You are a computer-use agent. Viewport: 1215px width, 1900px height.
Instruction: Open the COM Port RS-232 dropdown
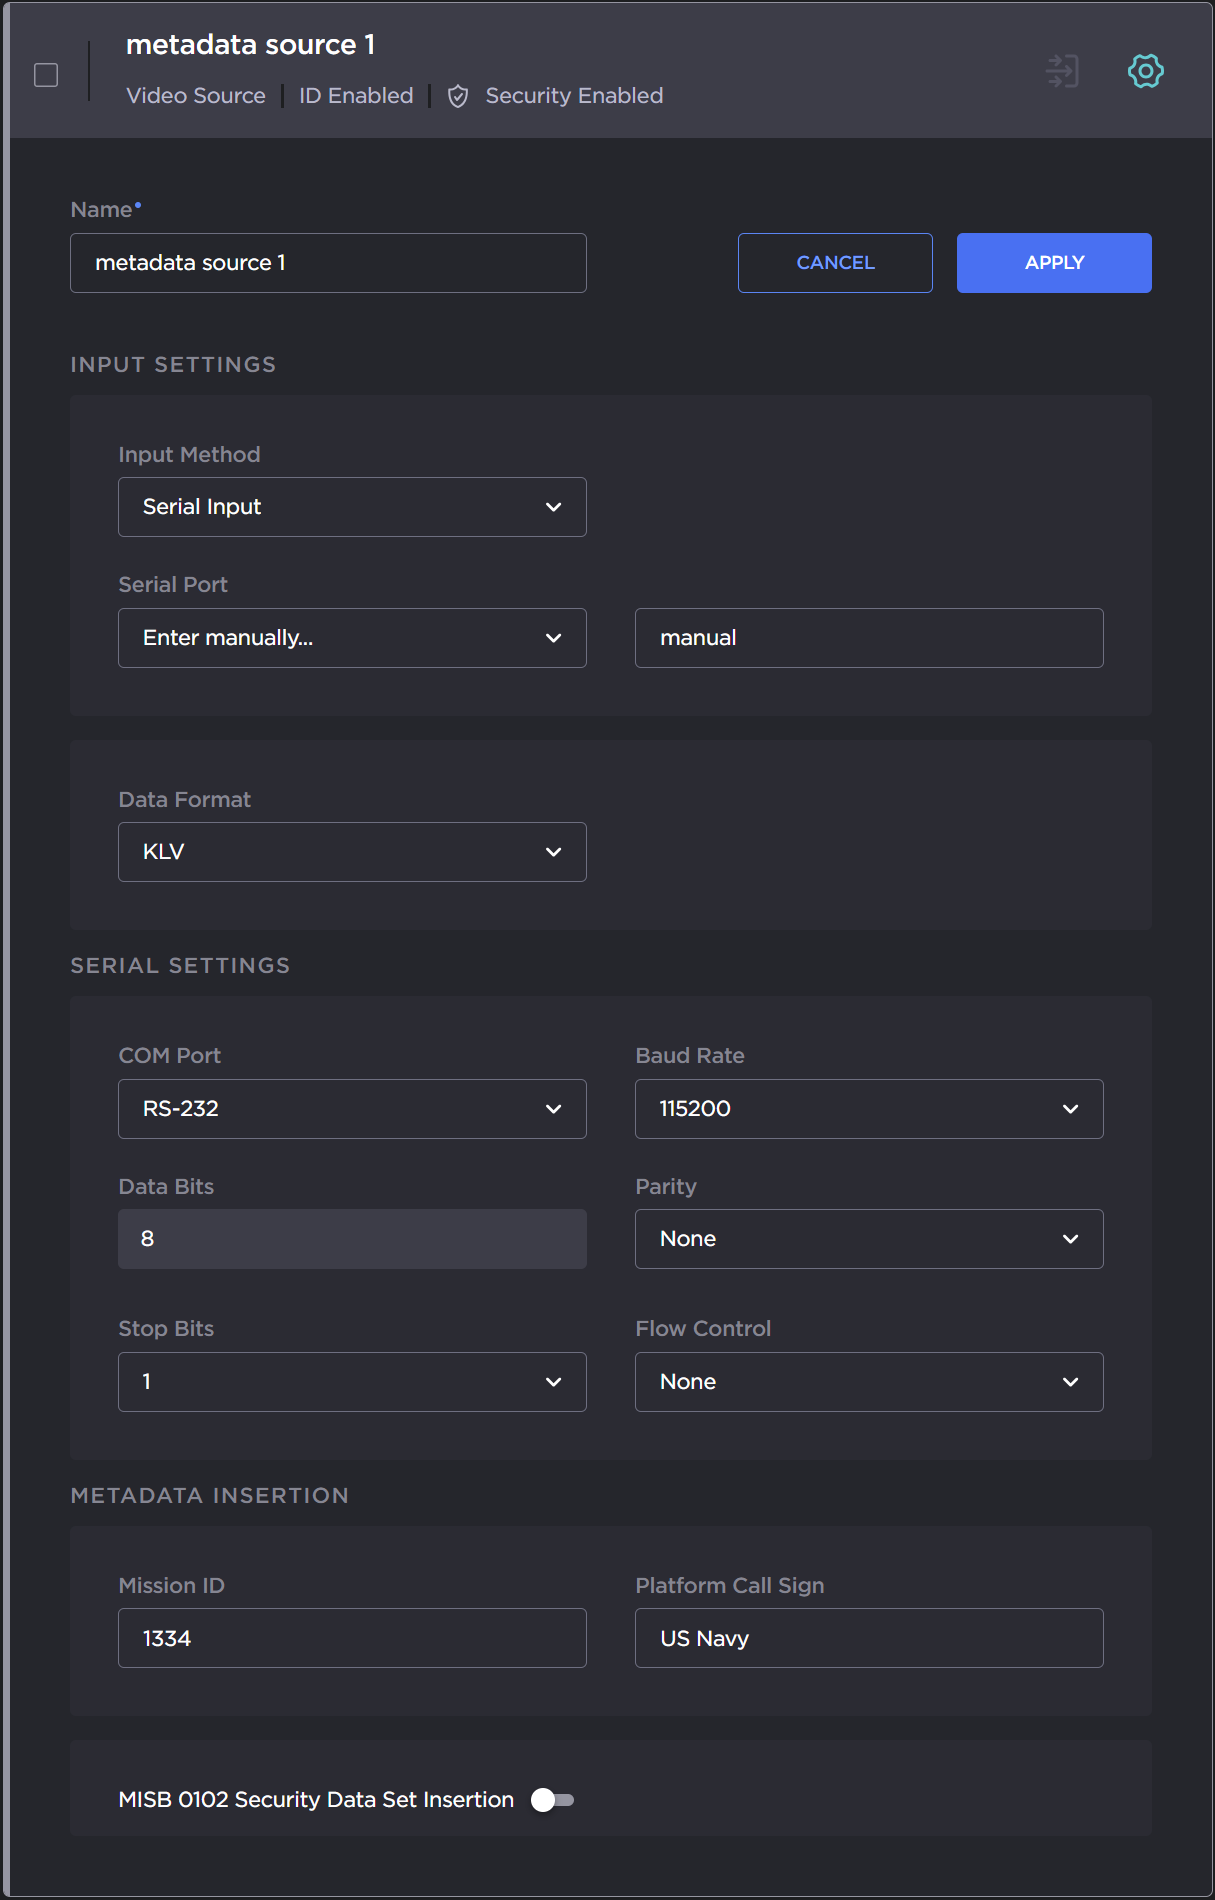[x=352, y=1109]
